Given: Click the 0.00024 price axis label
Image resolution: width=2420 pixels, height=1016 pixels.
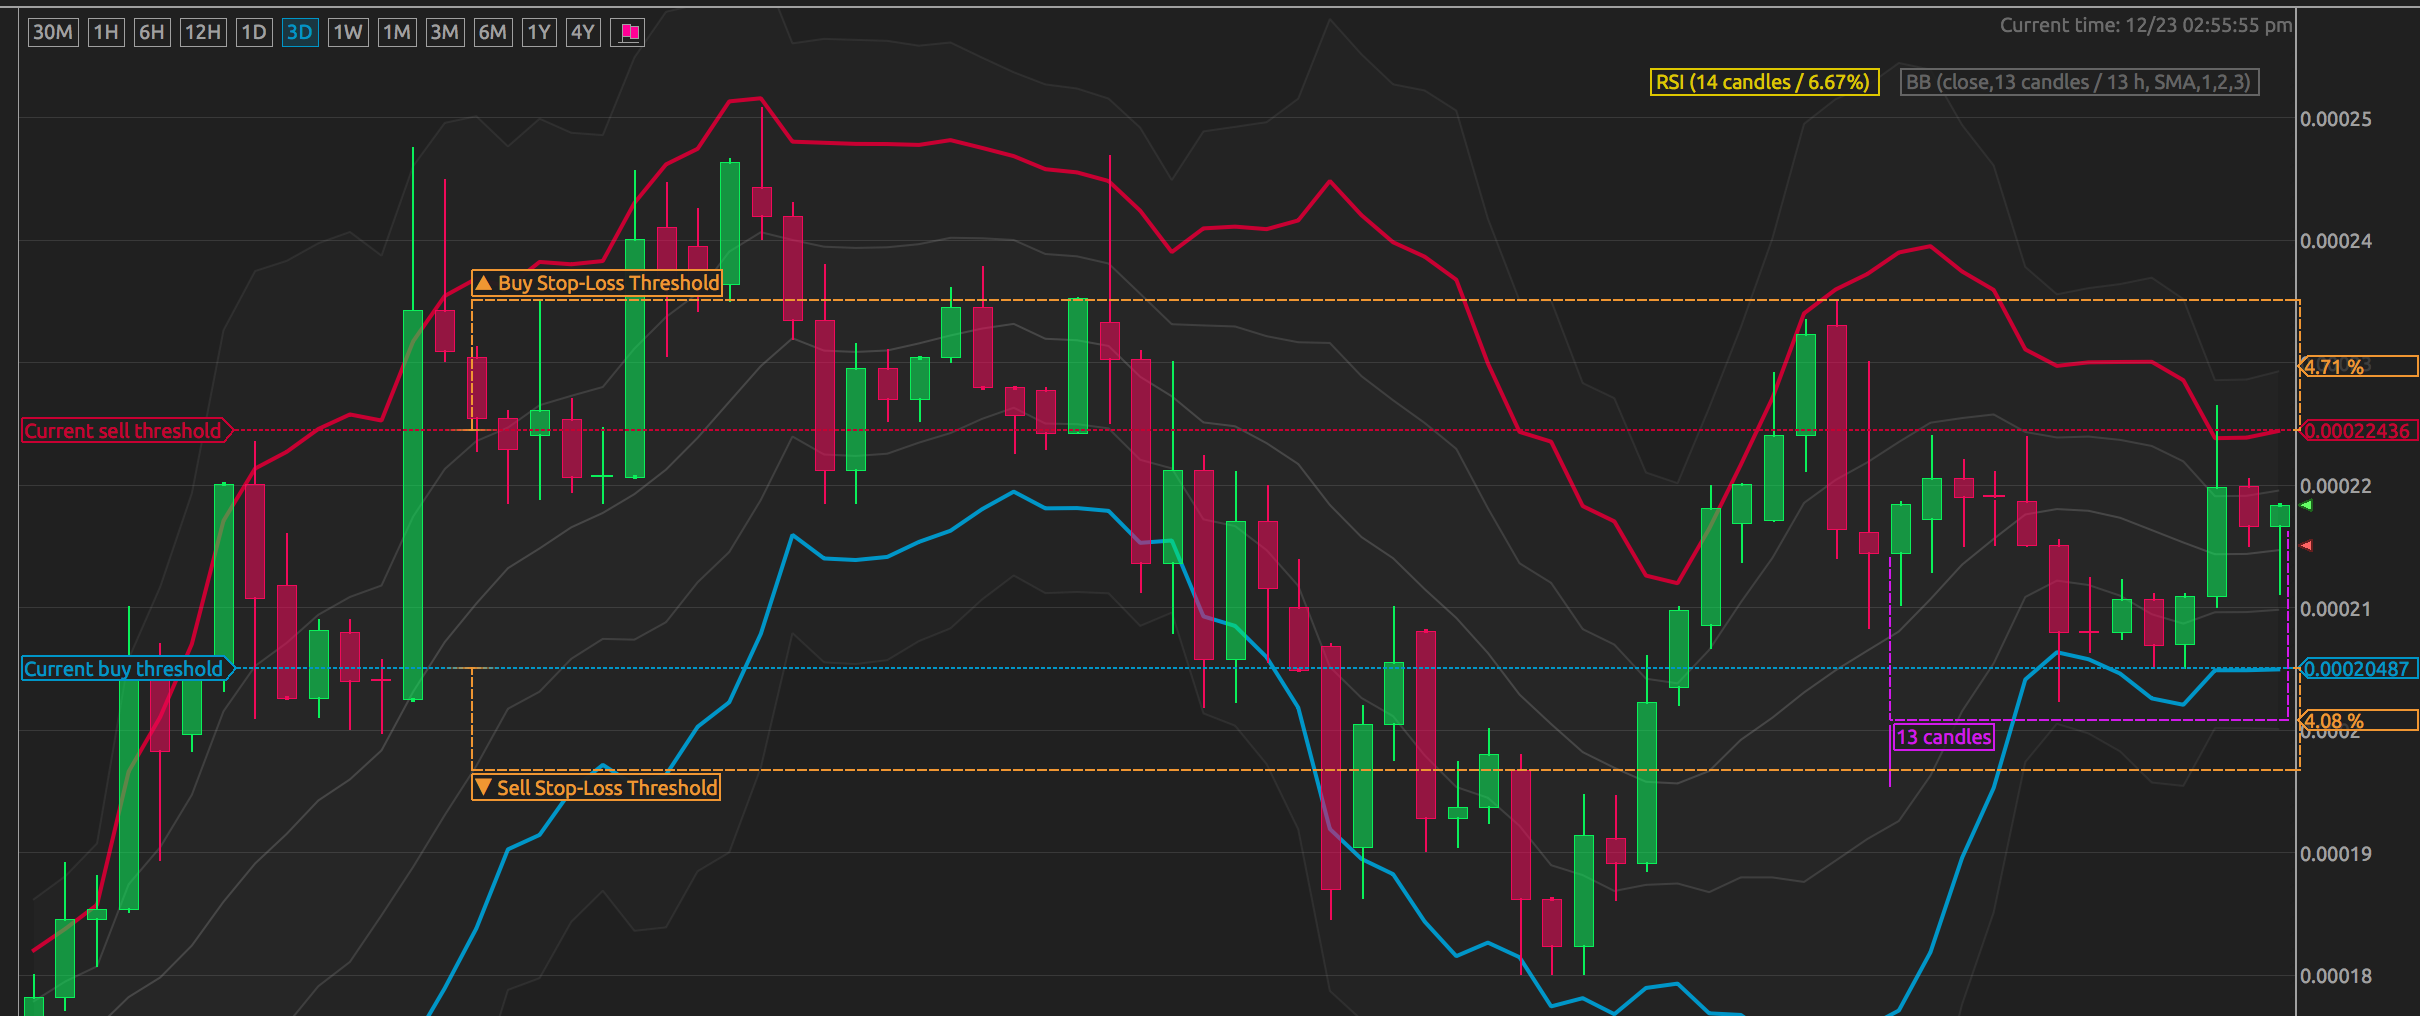Looking at the screenshot, I should (2336, 241).
